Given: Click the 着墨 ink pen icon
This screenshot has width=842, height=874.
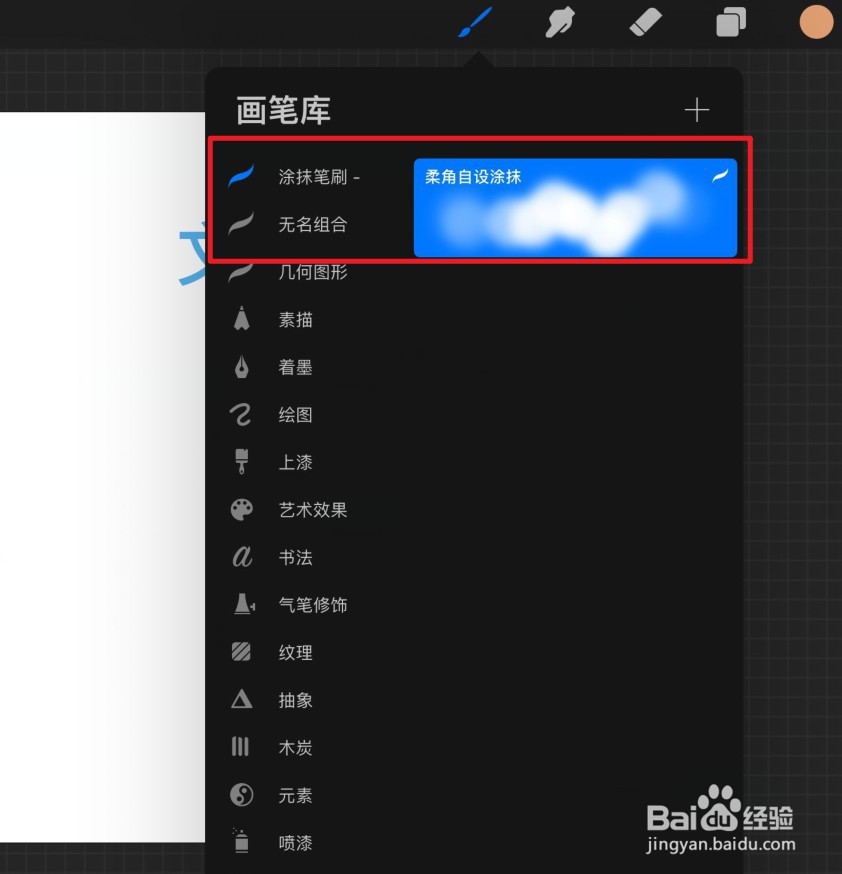Looking at the screenshot, I should [241, 366].
